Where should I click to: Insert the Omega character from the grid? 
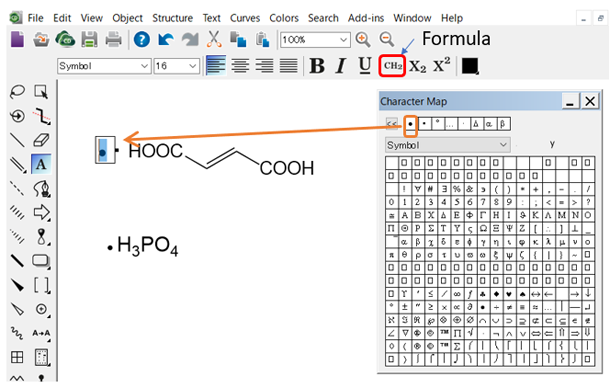click(483, 228)
